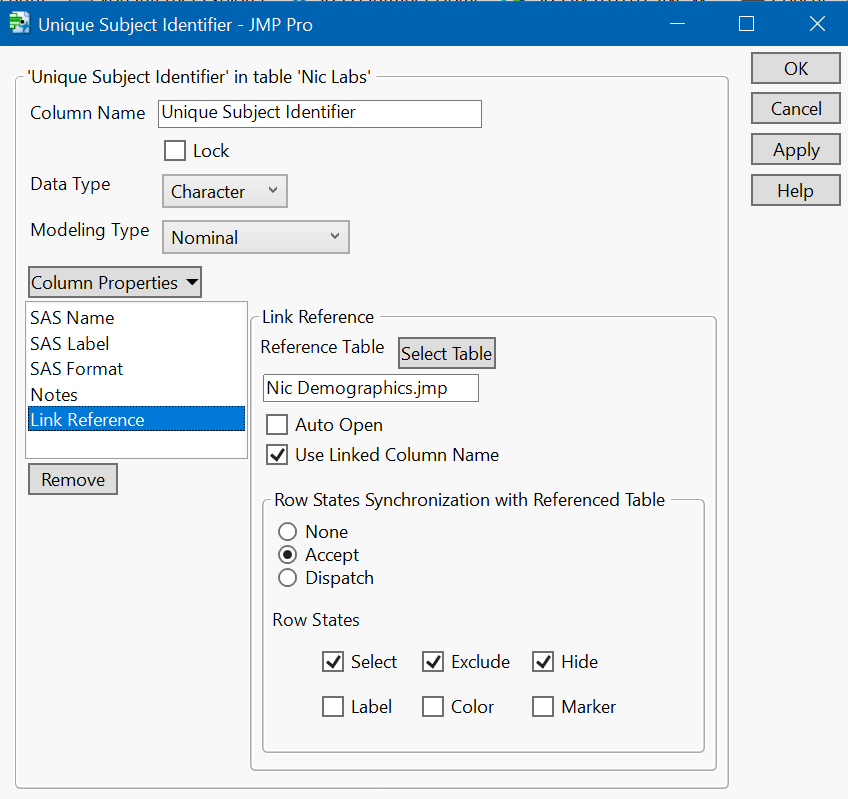Click the Apply button
The width and height of the screenshot is (848, 799).
tap(795, 149)
